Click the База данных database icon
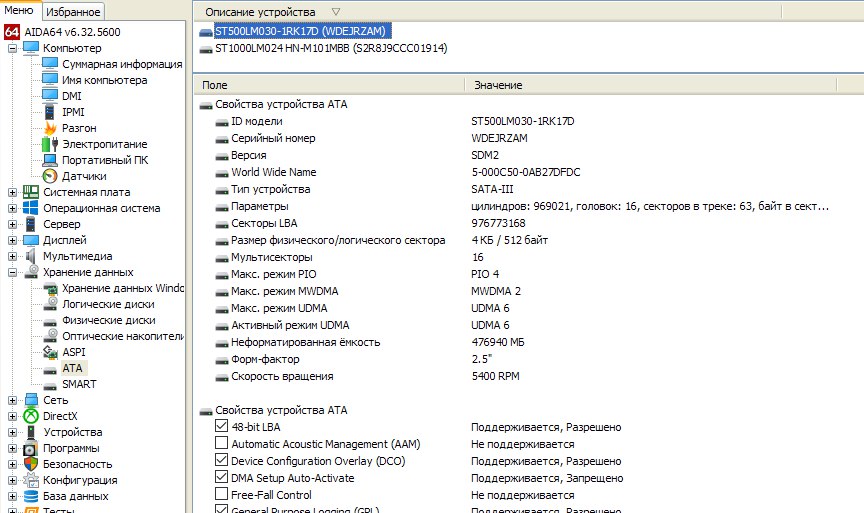 [x=31, y=495]
